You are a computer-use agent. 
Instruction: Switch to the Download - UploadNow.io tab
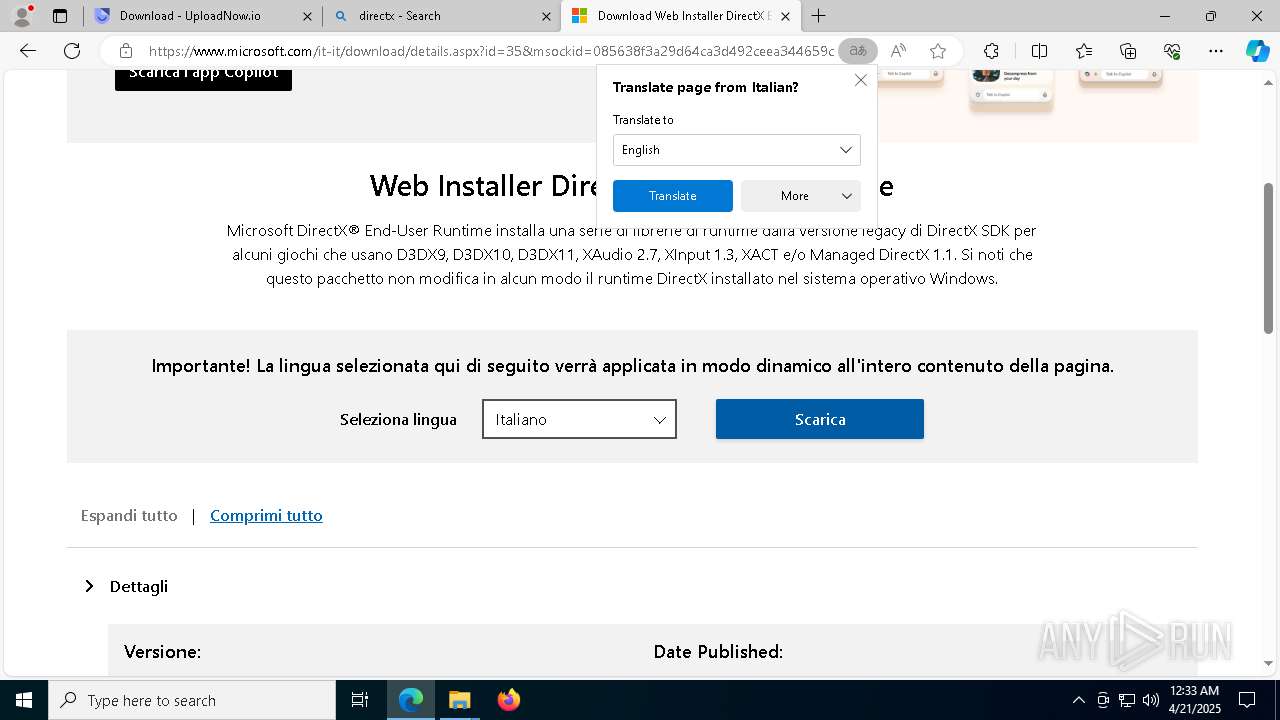point(203,16)
